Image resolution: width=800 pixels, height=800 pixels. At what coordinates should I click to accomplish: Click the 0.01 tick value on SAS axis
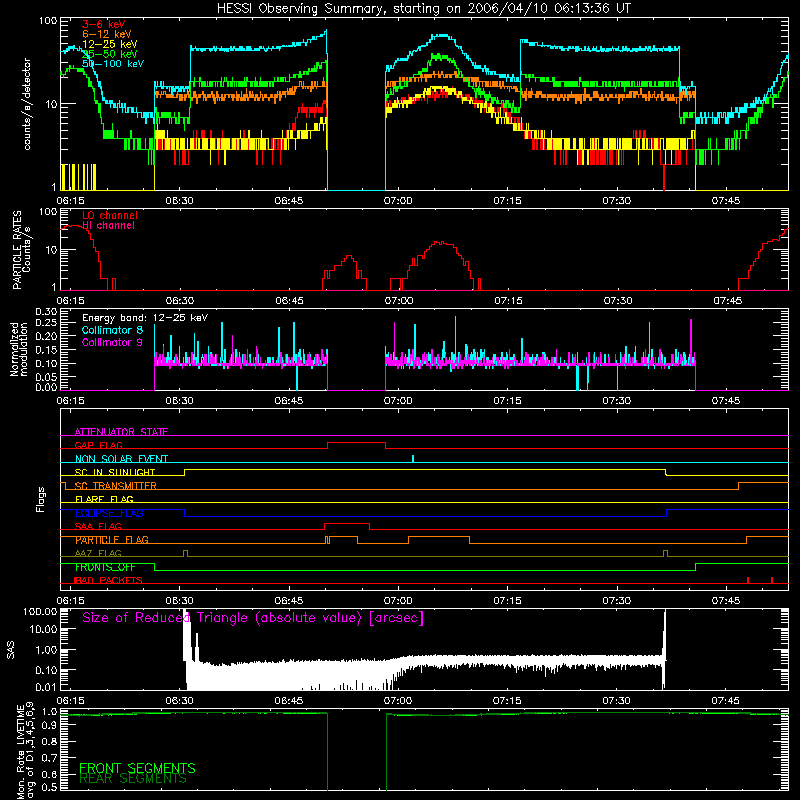[47, 687]
